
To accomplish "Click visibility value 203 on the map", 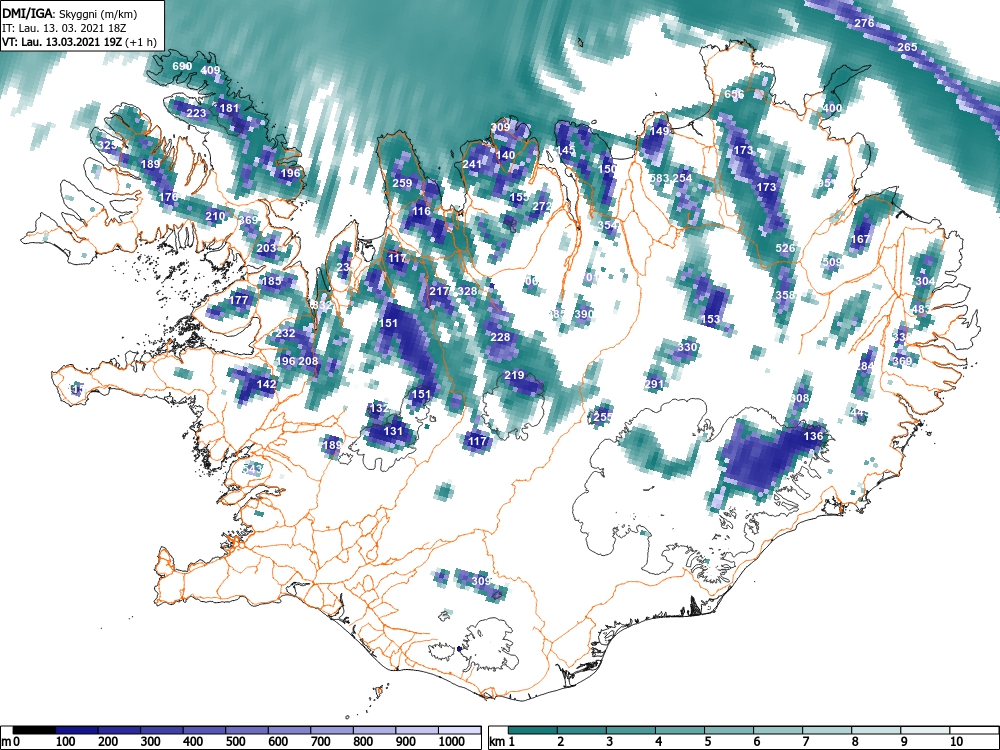I will tap(266, 248).
